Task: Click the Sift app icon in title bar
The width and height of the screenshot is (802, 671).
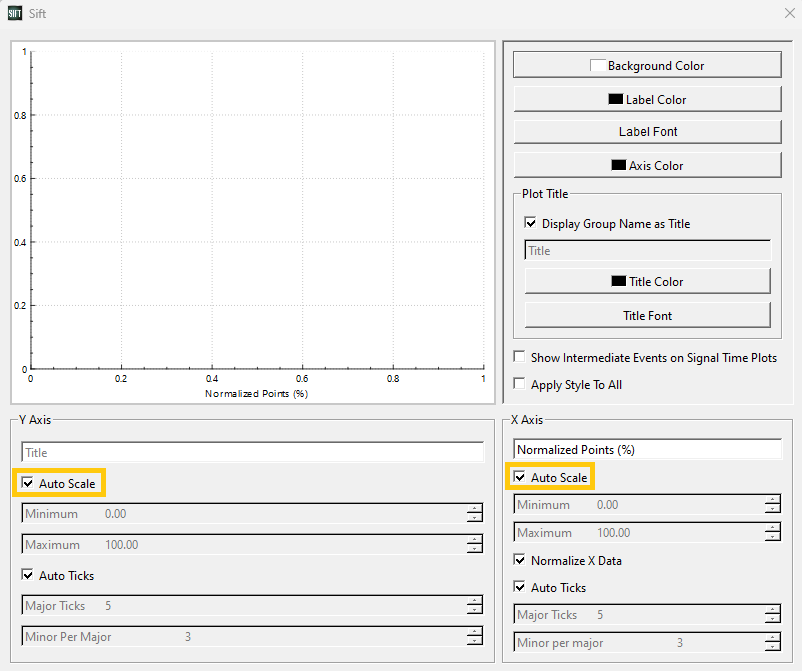Action: point(14,13)
